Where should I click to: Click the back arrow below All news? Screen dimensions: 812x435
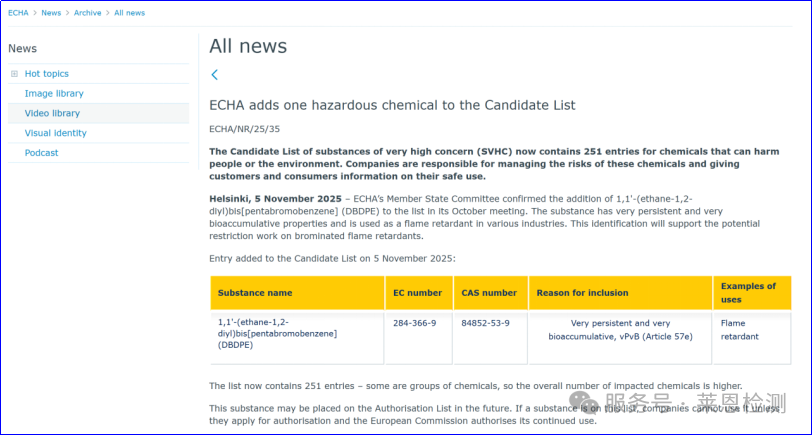(214, 75)
